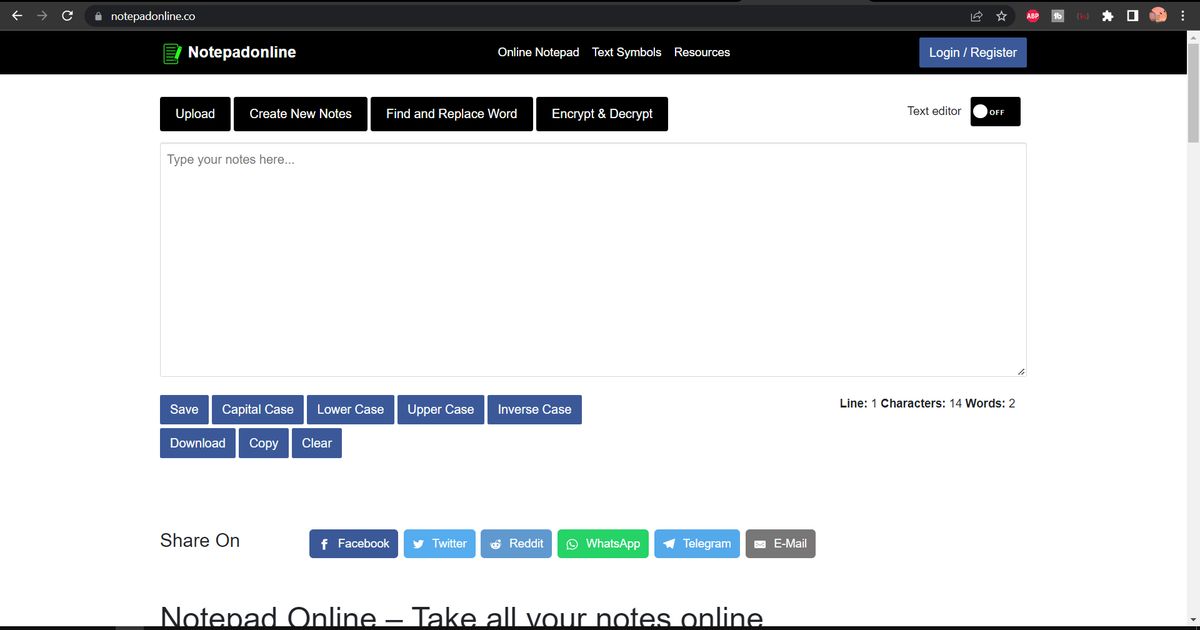This screenshot has width=1200, height=630.
Task: Open Find and Replace Word
Action: pos(451,114)
